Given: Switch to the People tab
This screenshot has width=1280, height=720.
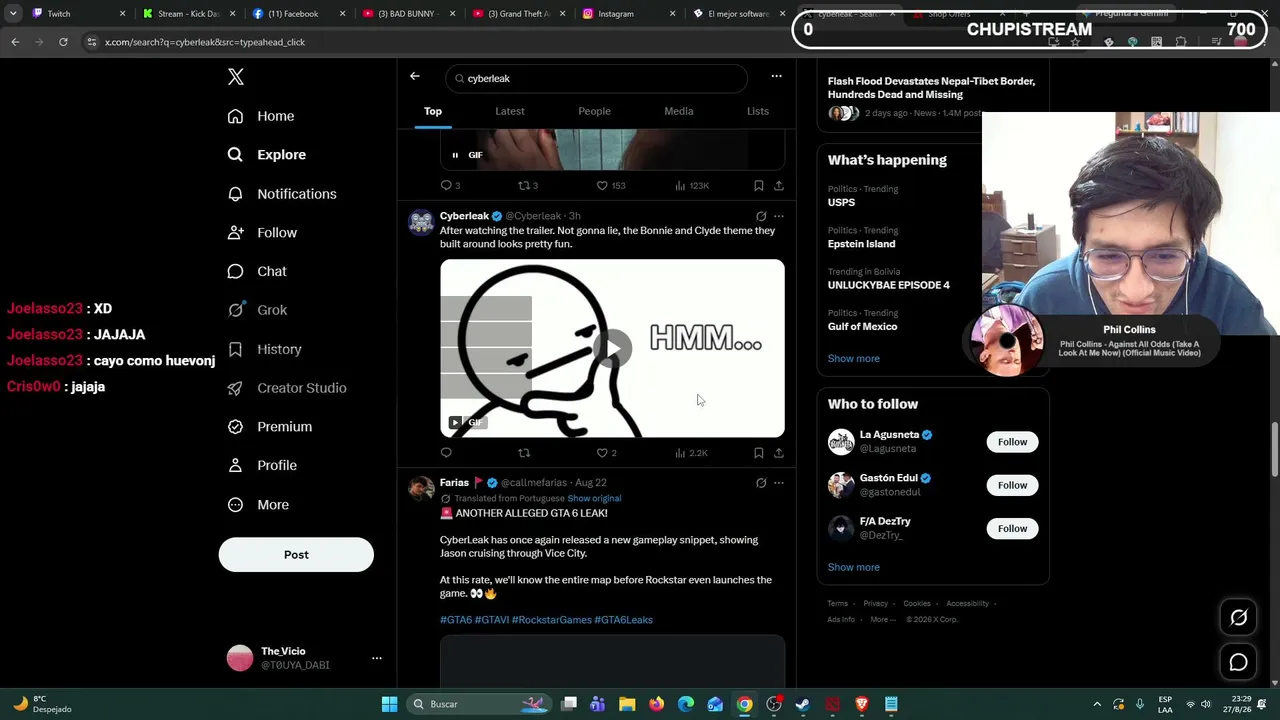Looking at the screenshot, I should (x=594, y=111).
